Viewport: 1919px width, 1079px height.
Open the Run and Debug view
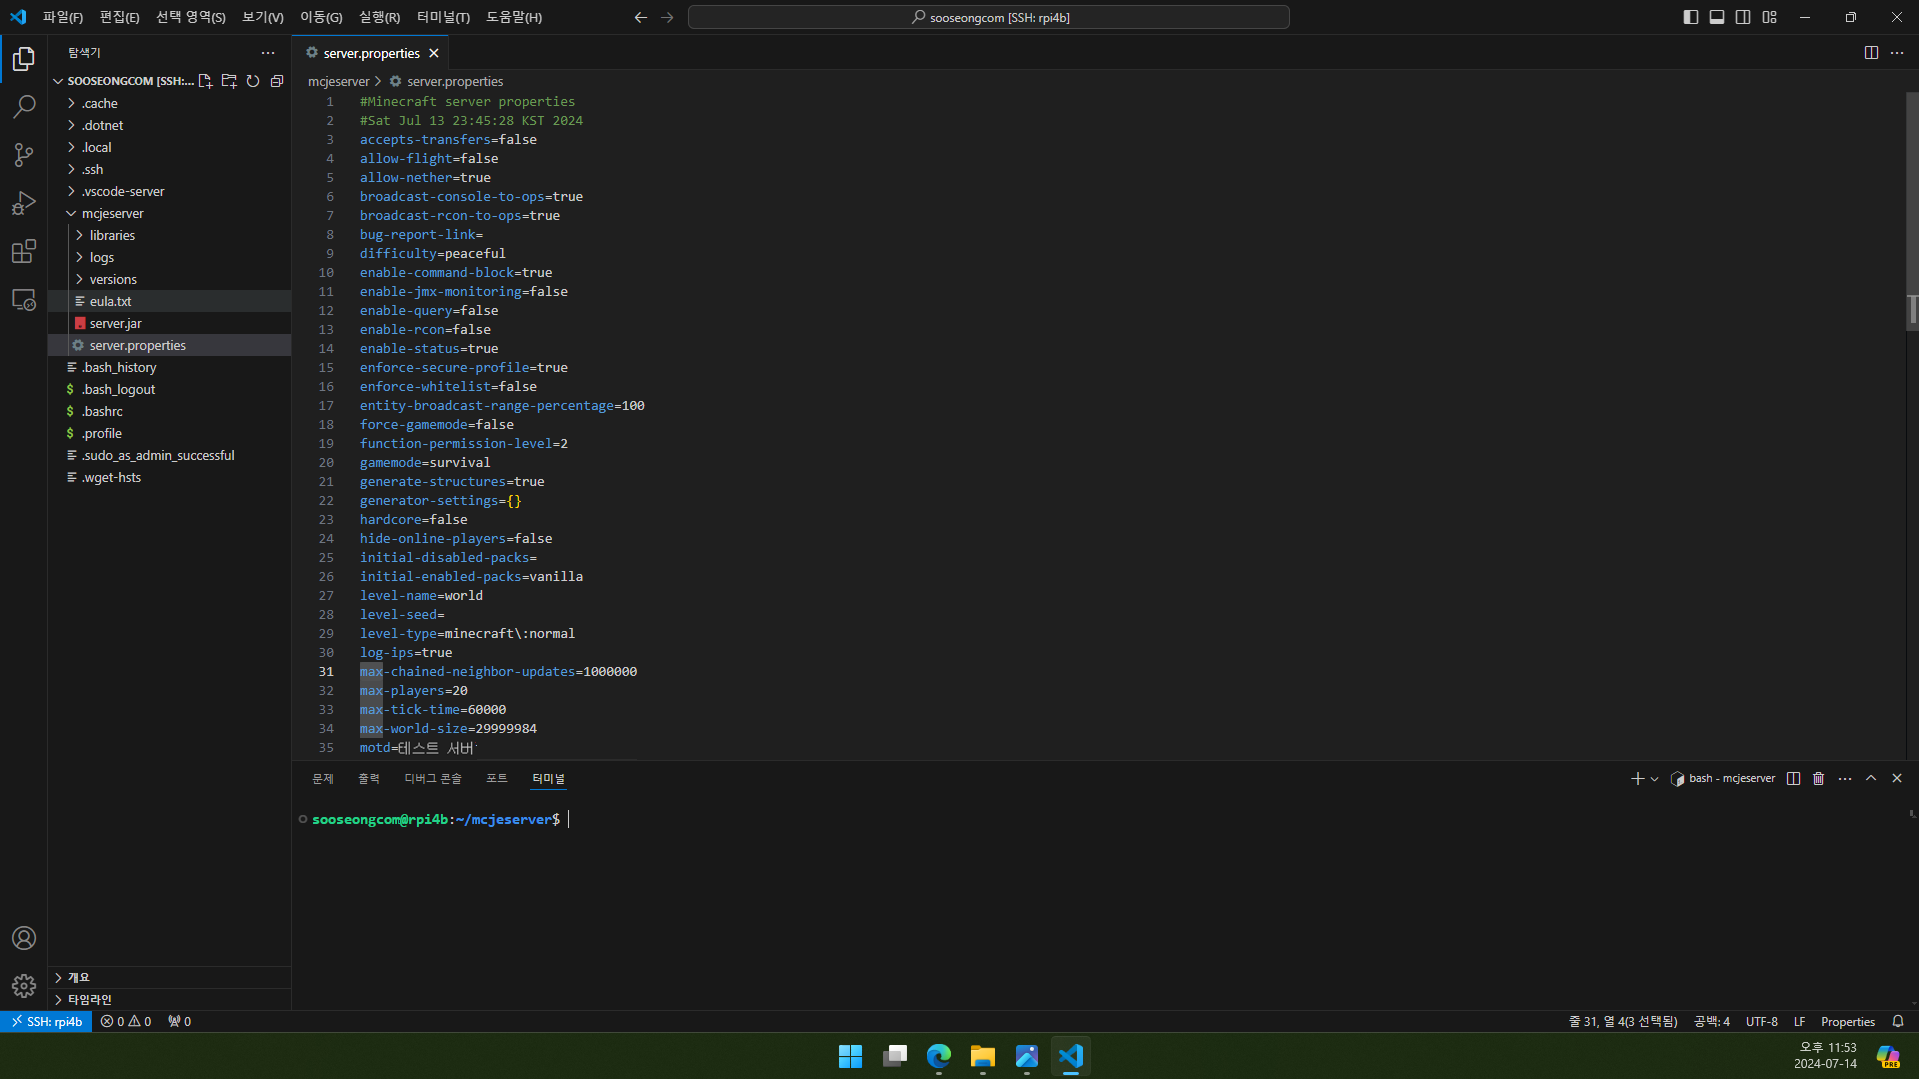(x=24, y=203)
